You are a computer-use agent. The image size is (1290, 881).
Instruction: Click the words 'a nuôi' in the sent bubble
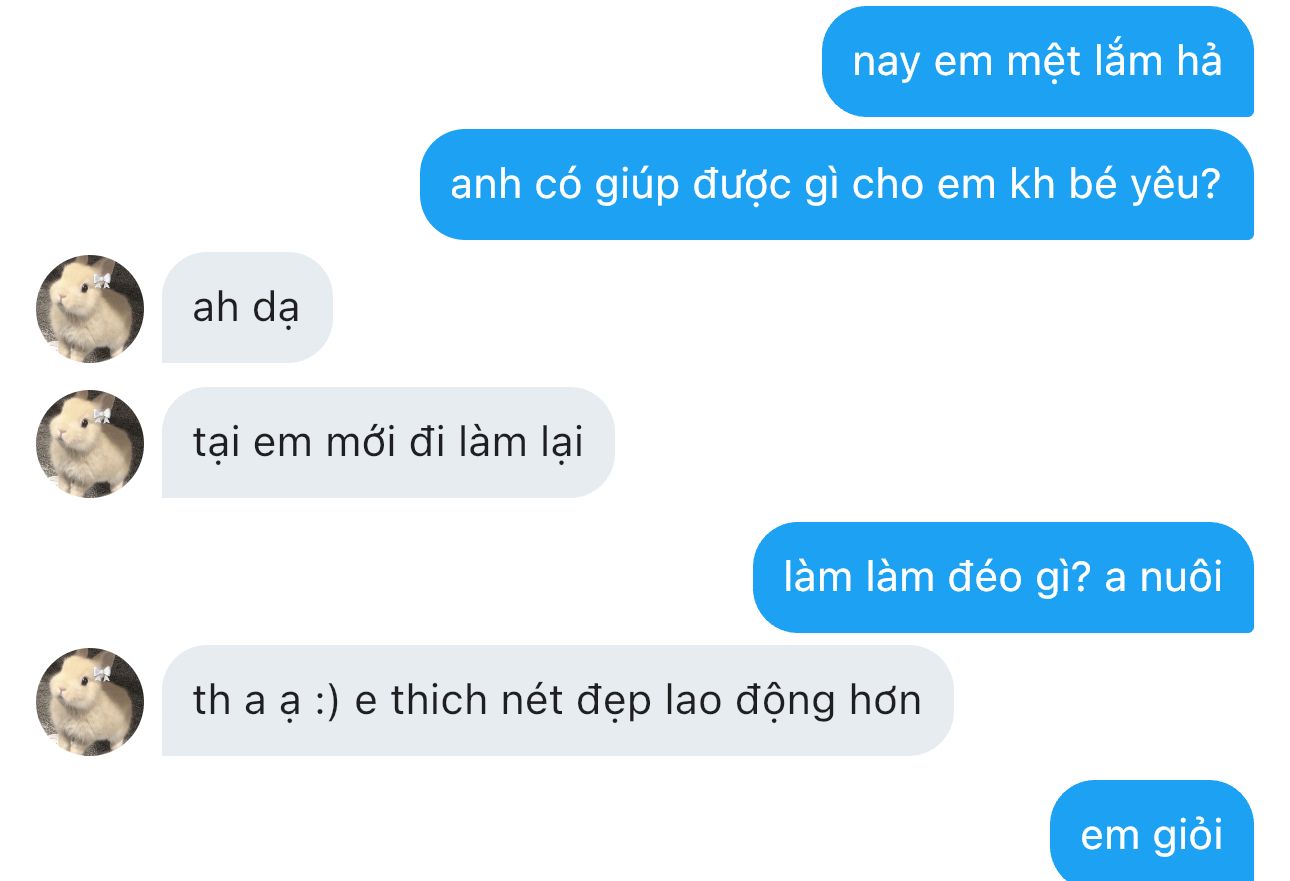pos(1163,578)
